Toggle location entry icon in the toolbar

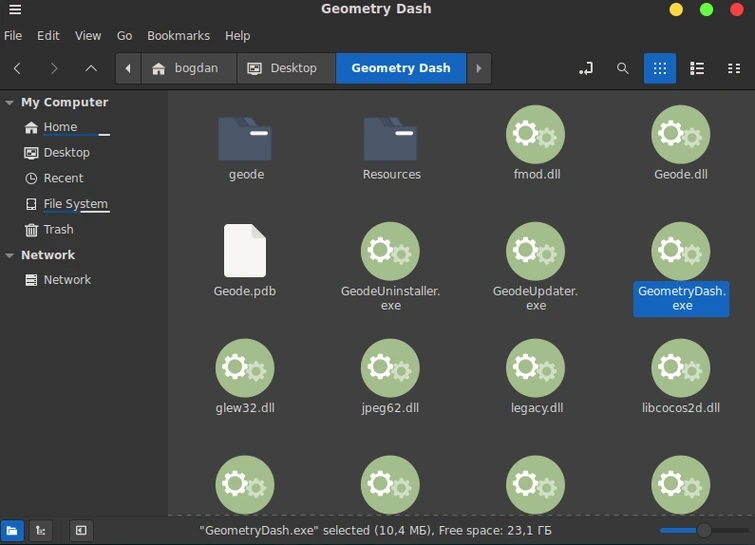click(x=586, y=68)
